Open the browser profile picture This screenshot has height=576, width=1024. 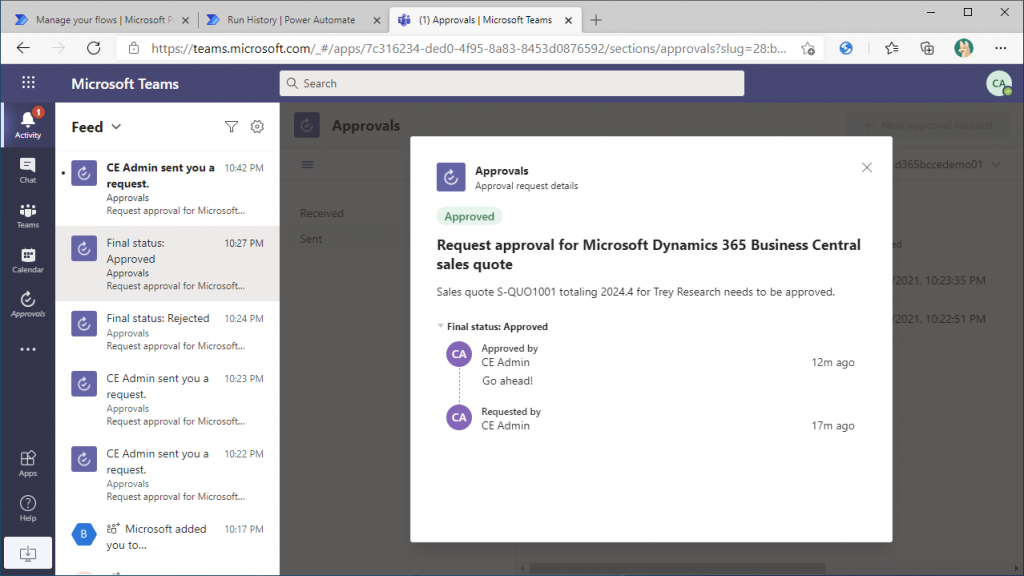pos(964,48)
